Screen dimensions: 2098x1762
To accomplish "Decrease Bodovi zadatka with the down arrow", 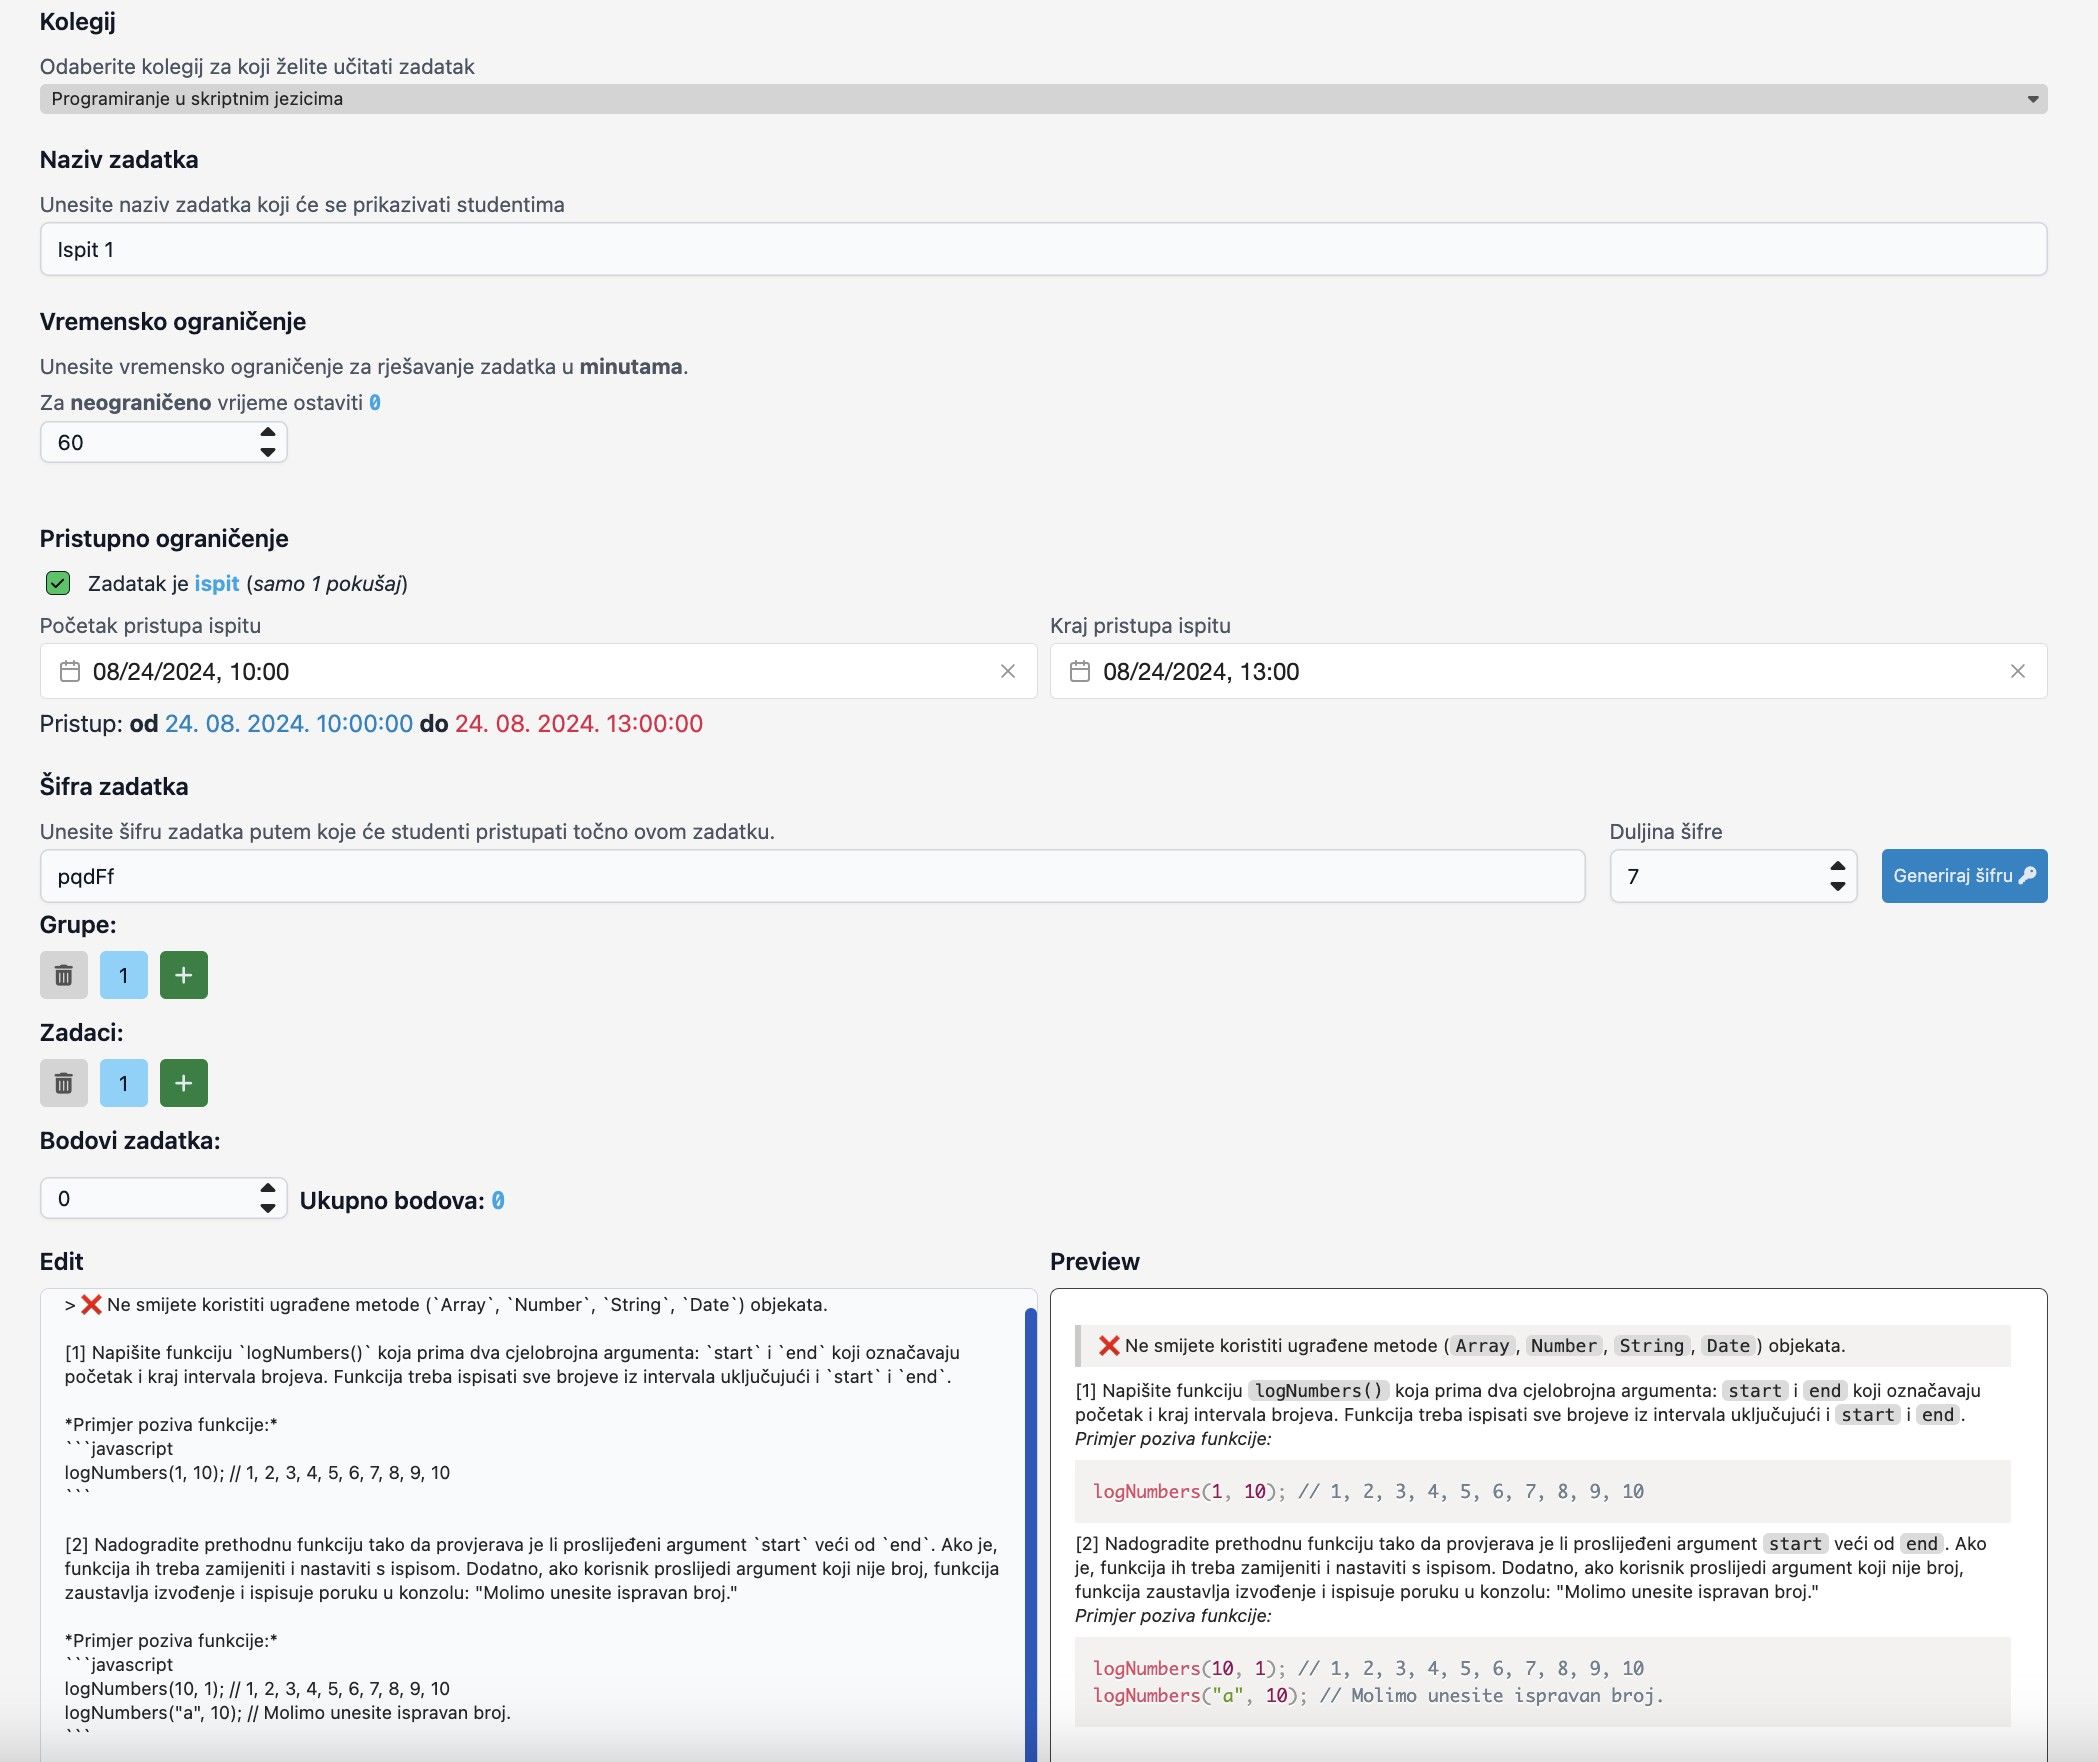I will 267,1208.
